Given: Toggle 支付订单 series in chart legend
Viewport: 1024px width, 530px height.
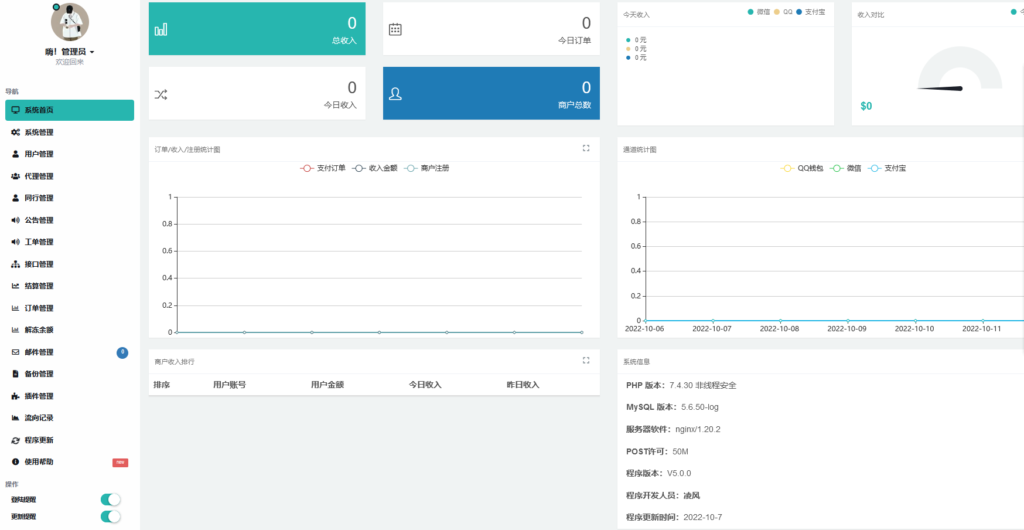Looking at the screenshot, I should point(323,168).
